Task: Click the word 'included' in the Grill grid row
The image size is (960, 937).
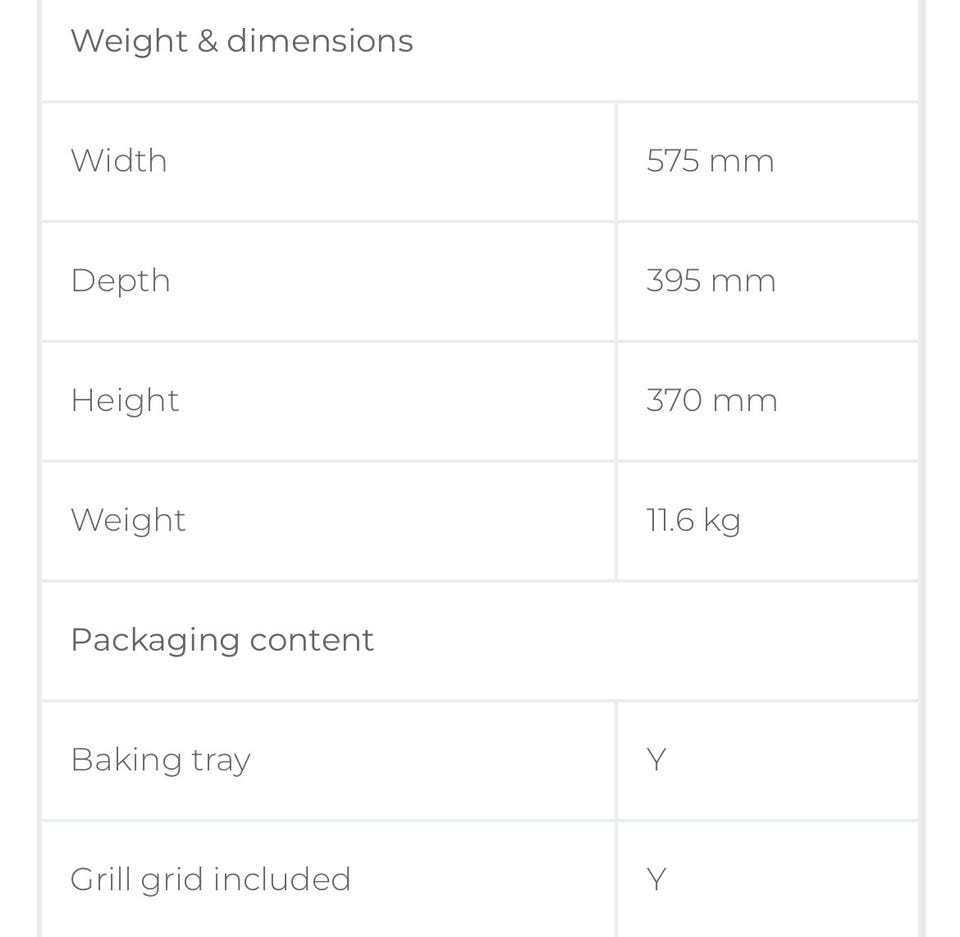Action: (282, 880)
